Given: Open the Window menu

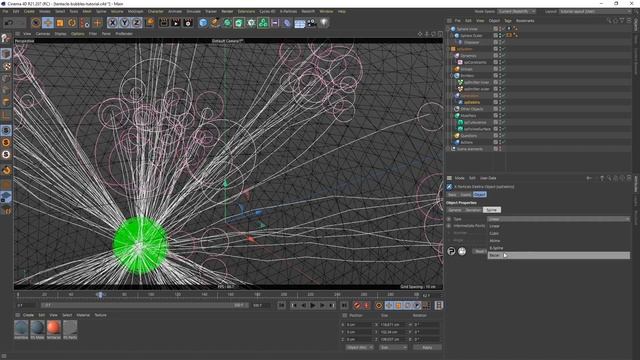Looking at the screenshot, I should click(x=326, y=11).
